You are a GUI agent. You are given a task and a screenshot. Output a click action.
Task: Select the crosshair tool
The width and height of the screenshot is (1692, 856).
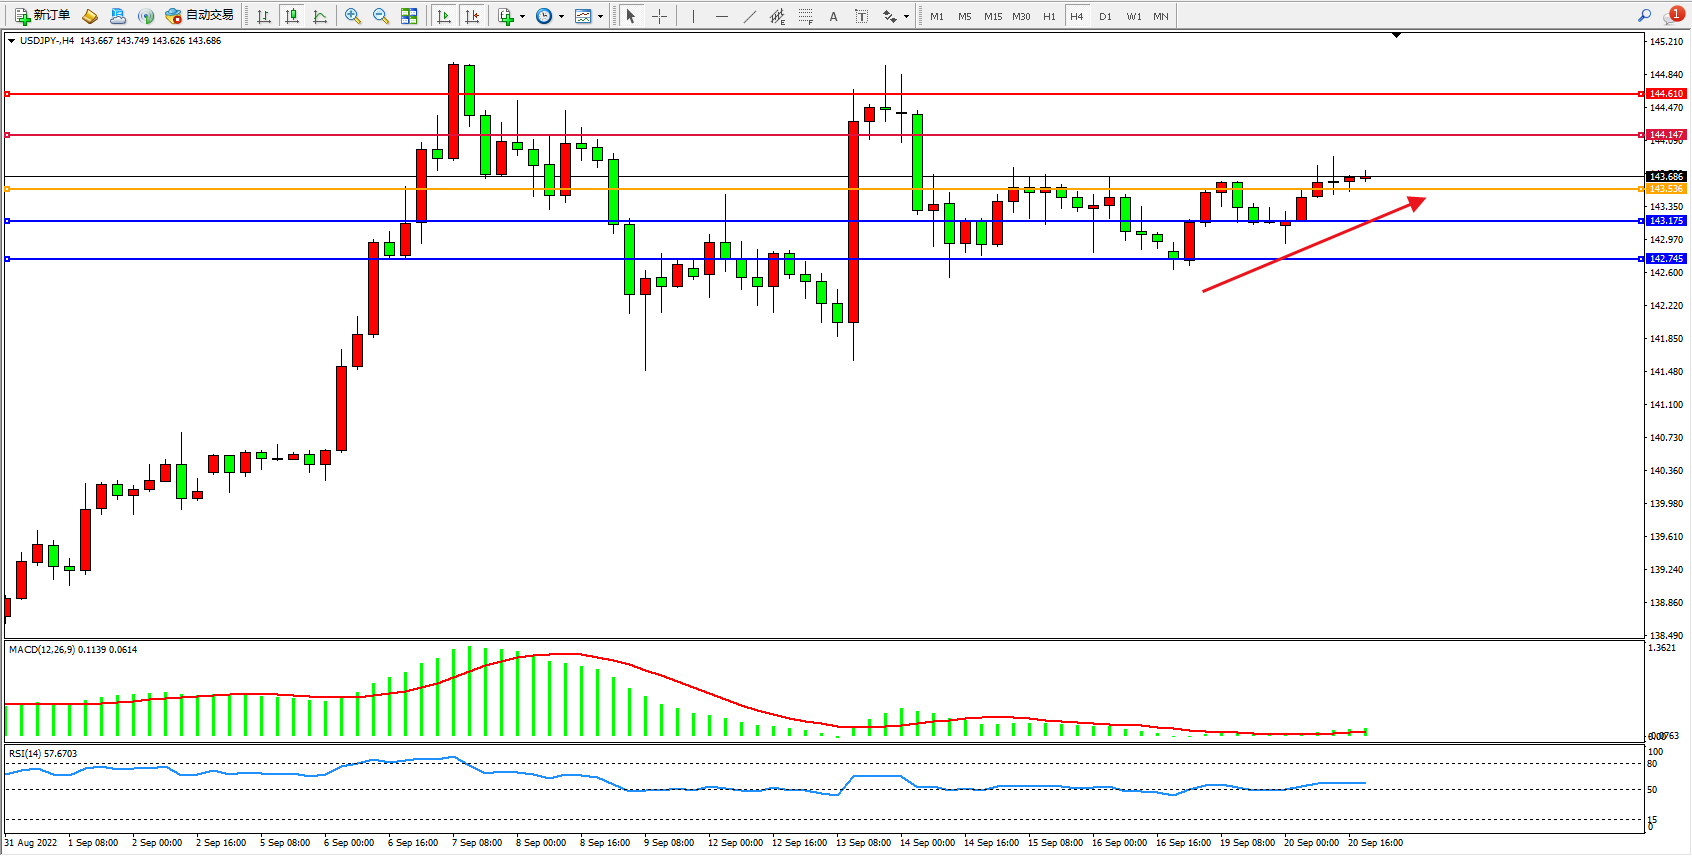tap(659, 16)
